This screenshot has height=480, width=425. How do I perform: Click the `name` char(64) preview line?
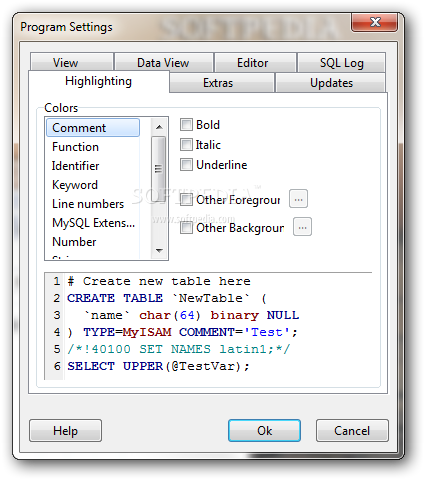click(192, 315)
